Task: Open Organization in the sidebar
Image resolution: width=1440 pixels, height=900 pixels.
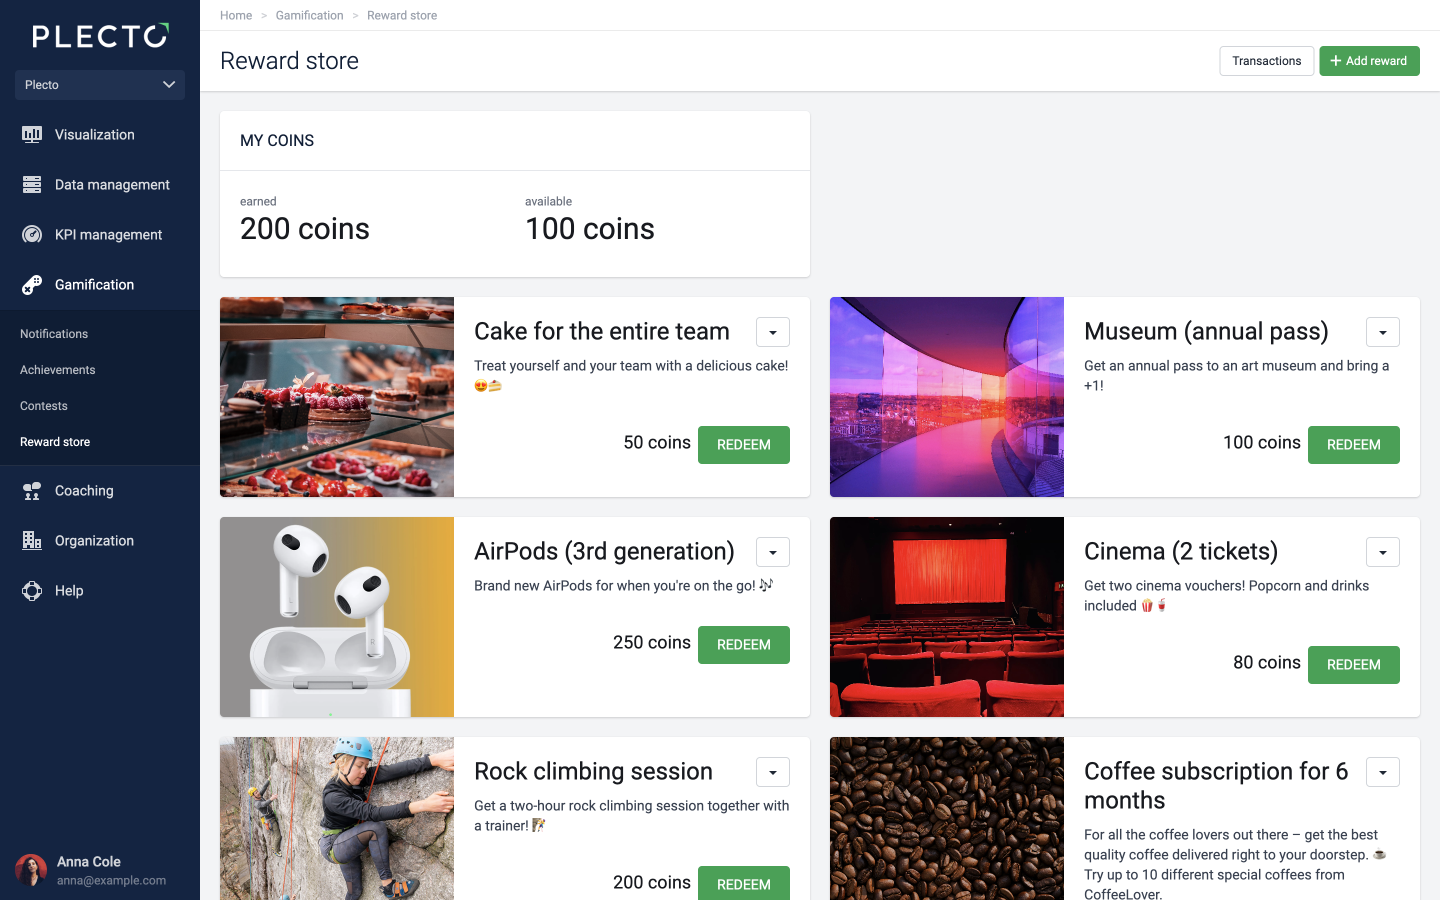Action: [x=100, y=540]
